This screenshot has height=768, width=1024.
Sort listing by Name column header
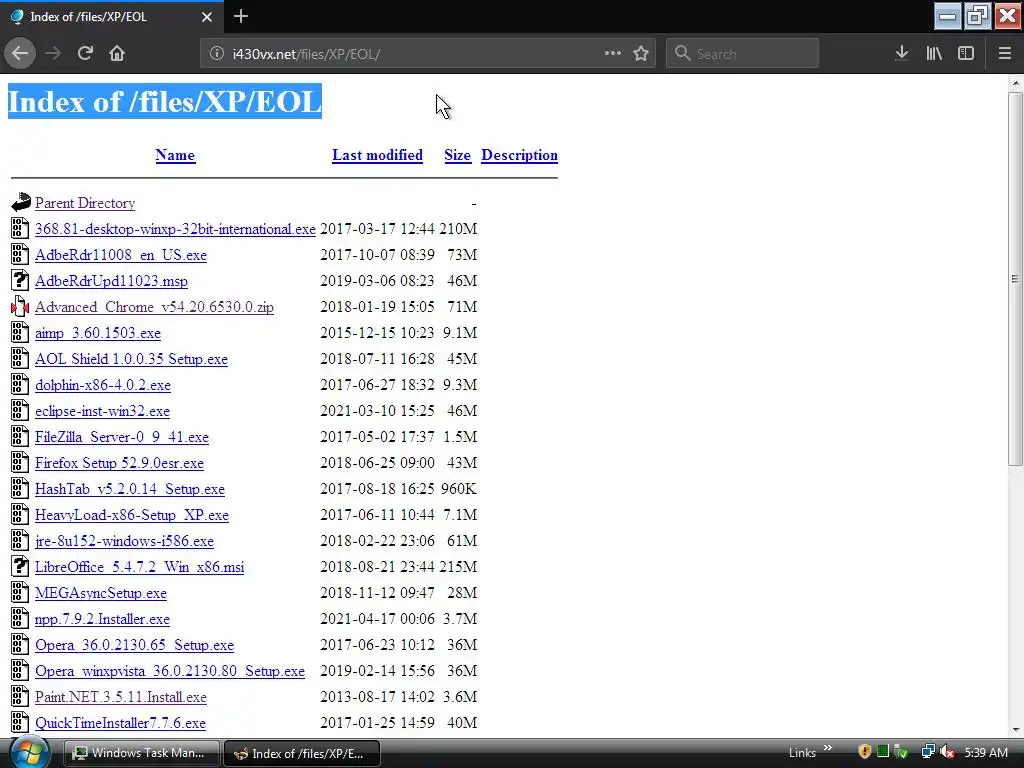point(175,155)
